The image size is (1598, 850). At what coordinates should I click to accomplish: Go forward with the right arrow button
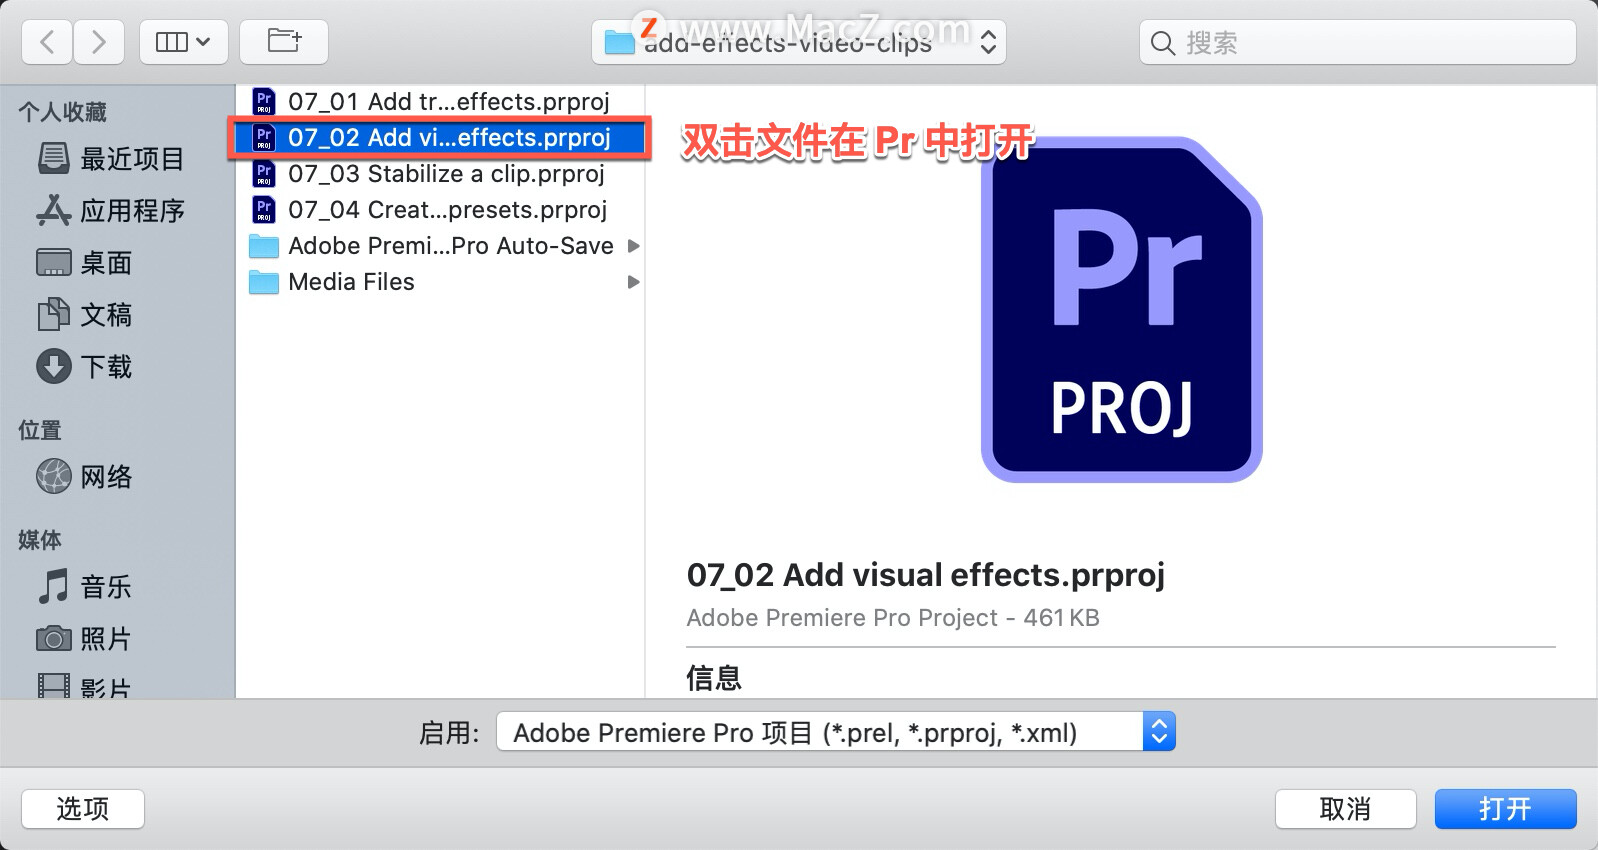(x=98, y=42)
